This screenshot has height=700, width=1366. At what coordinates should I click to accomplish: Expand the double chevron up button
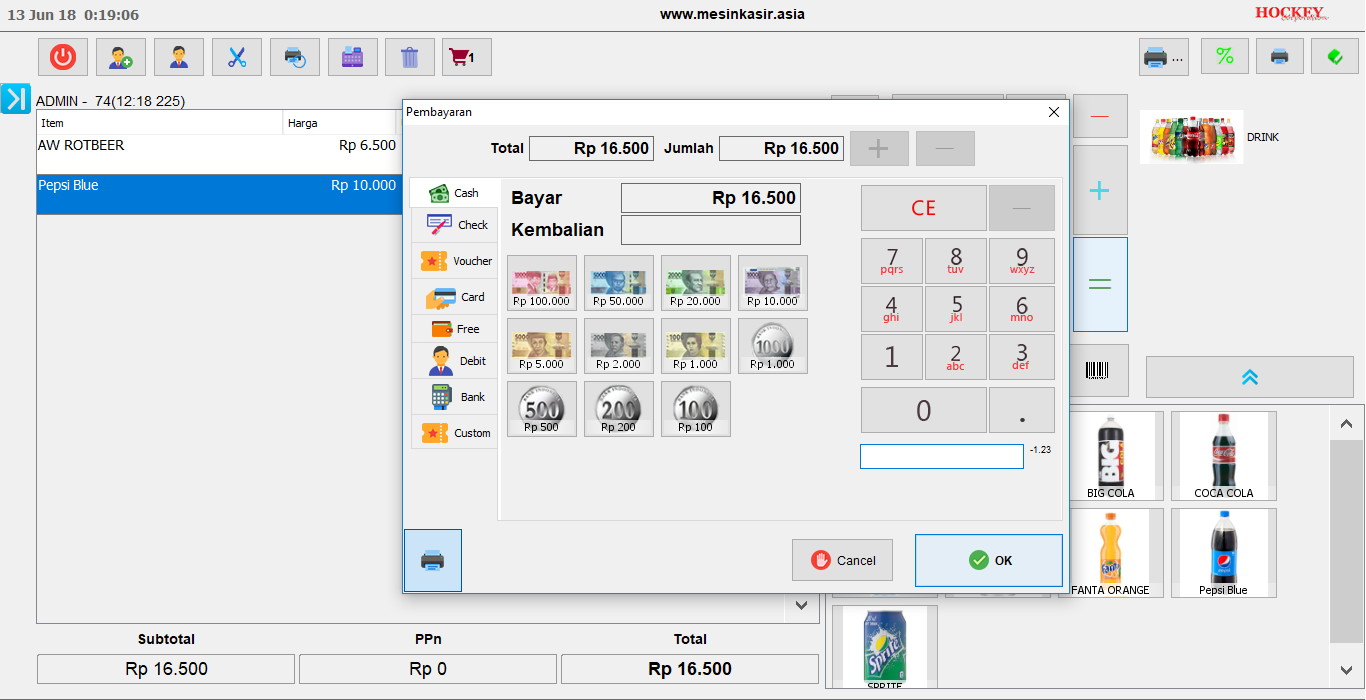tap(1249, 377)
